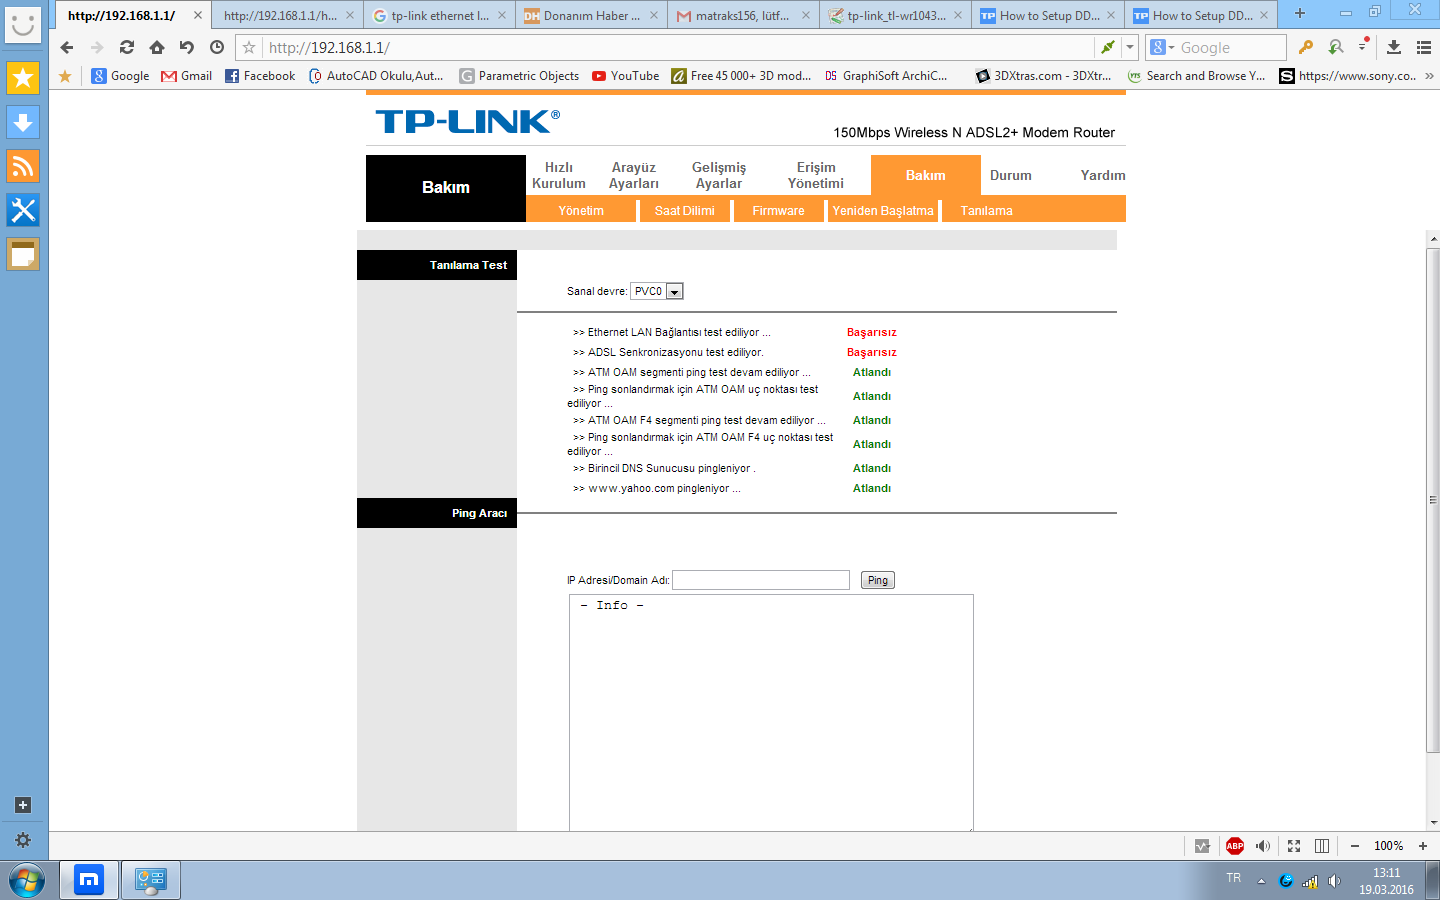Screen dimensions: 1440x900
Task: Go back to the previous page
Action: [67, 47]
